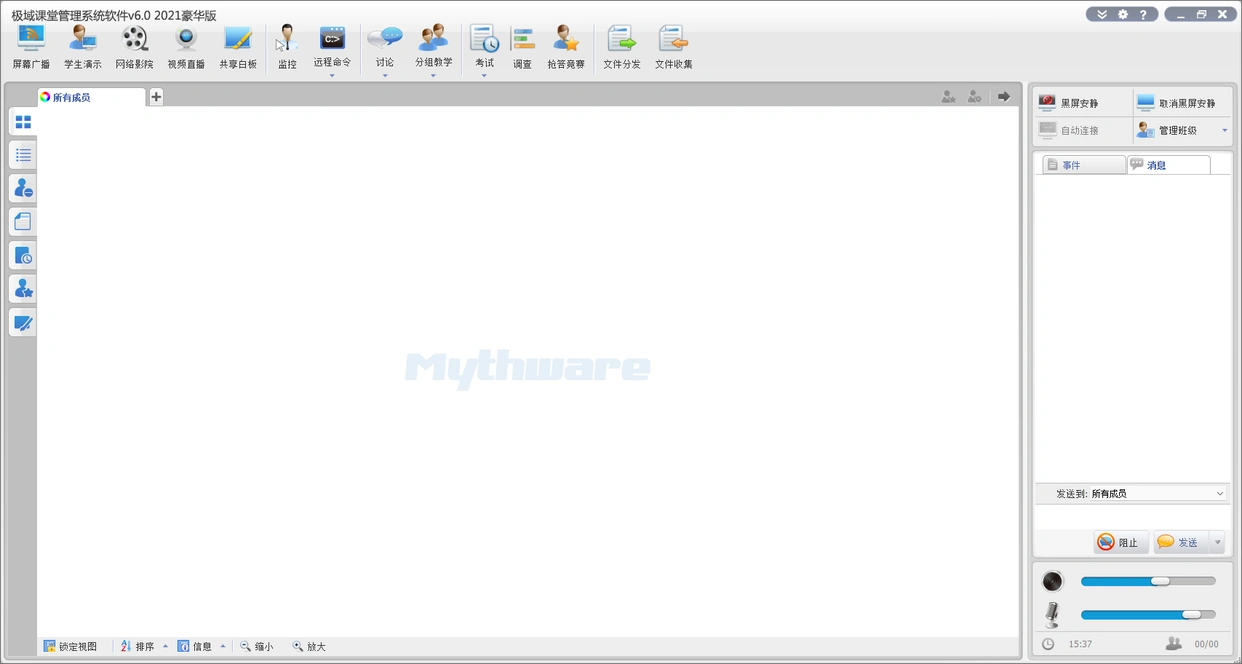Click 缩小 zoom out
The width and height of the screenshot is (1242, 664).
coord(256,646)
